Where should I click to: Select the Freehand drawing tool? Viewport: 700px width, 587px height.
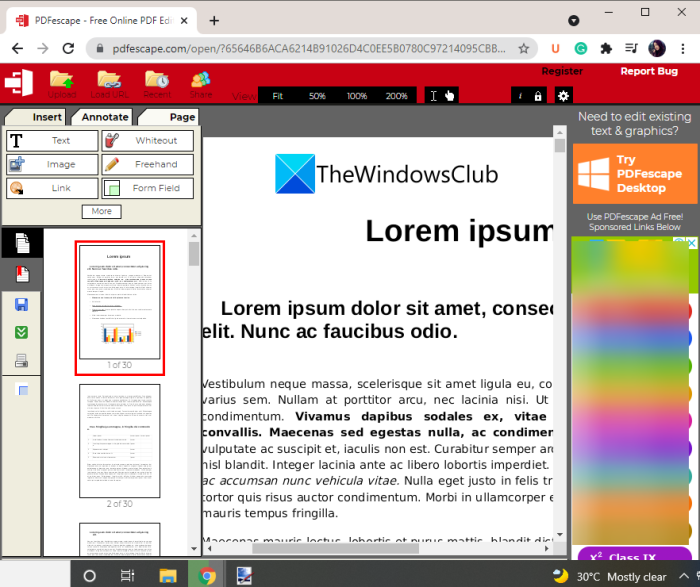[148, 164]
